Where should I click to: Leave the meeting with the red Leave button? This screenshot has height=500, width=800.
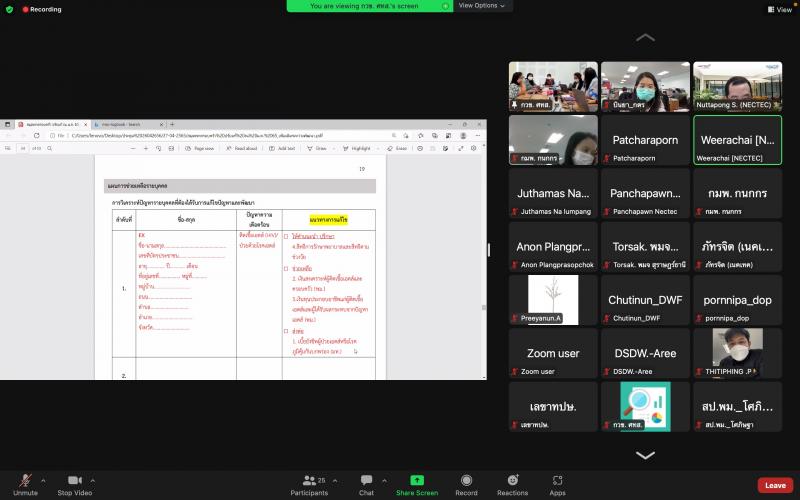tap(775, 485)
